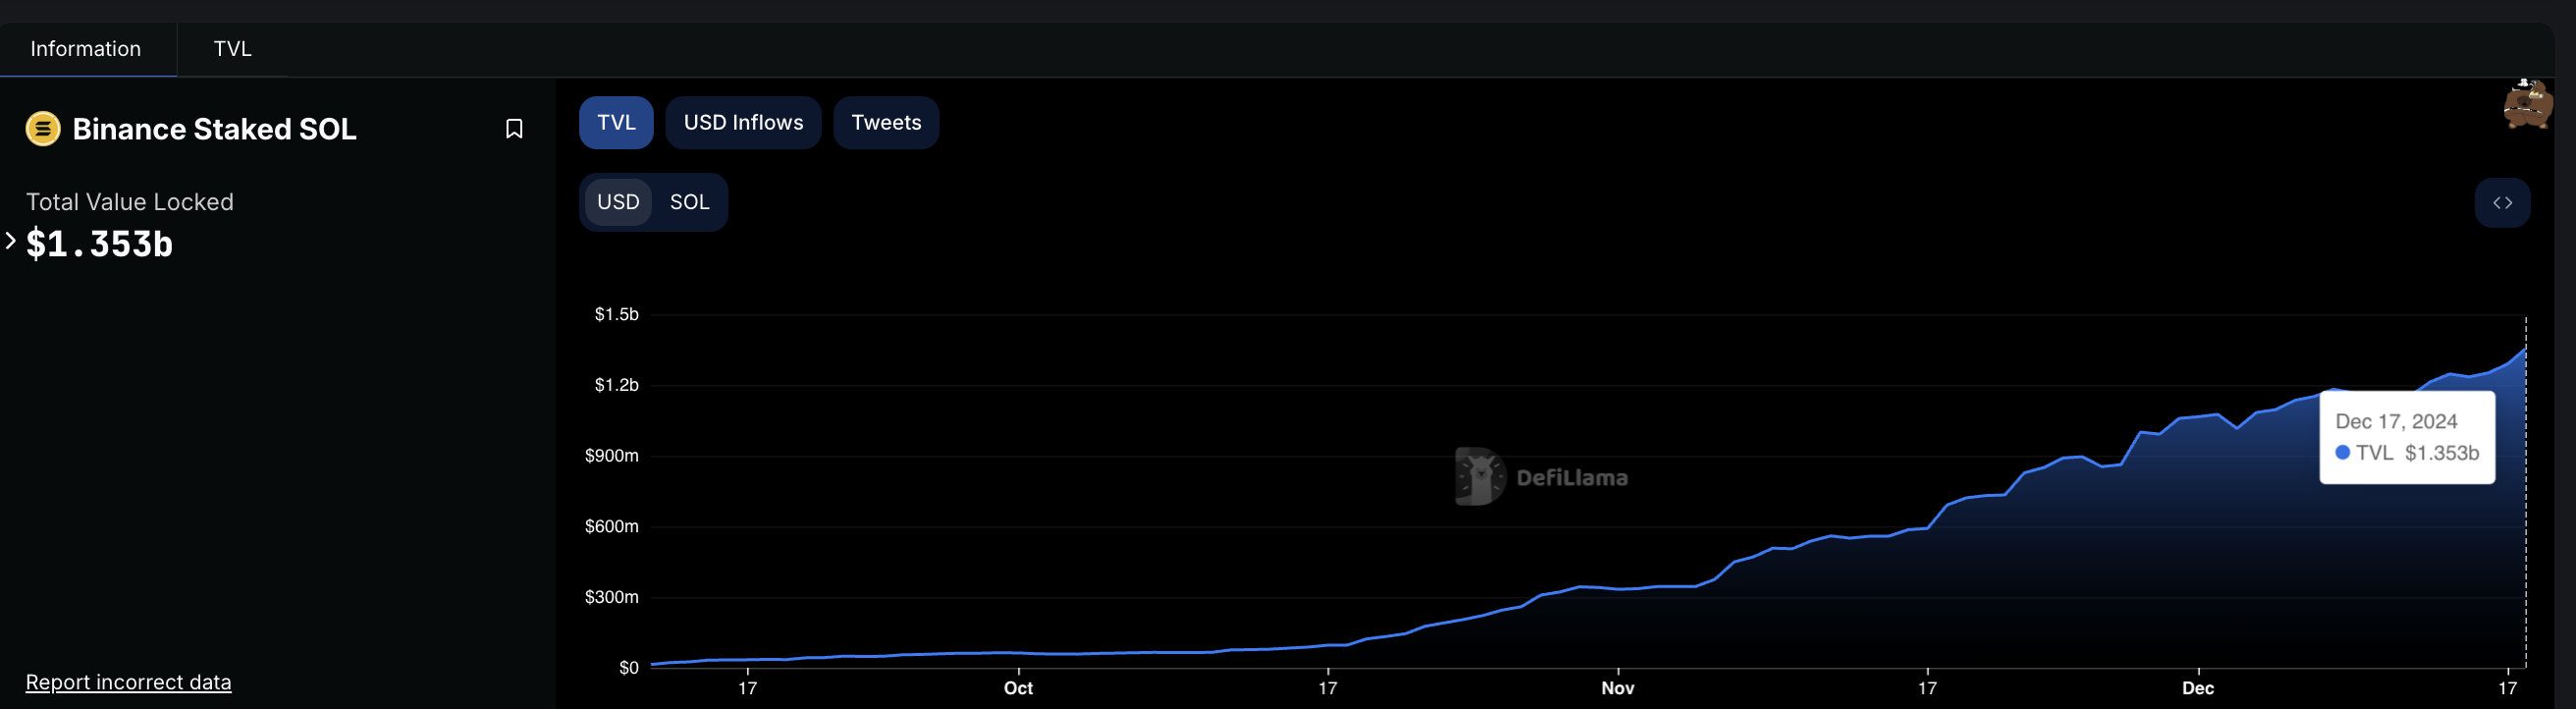Click the Dec 17, 2024 tooltip box
Screen dimensions: 2576x709
(x=2406, y=437)
